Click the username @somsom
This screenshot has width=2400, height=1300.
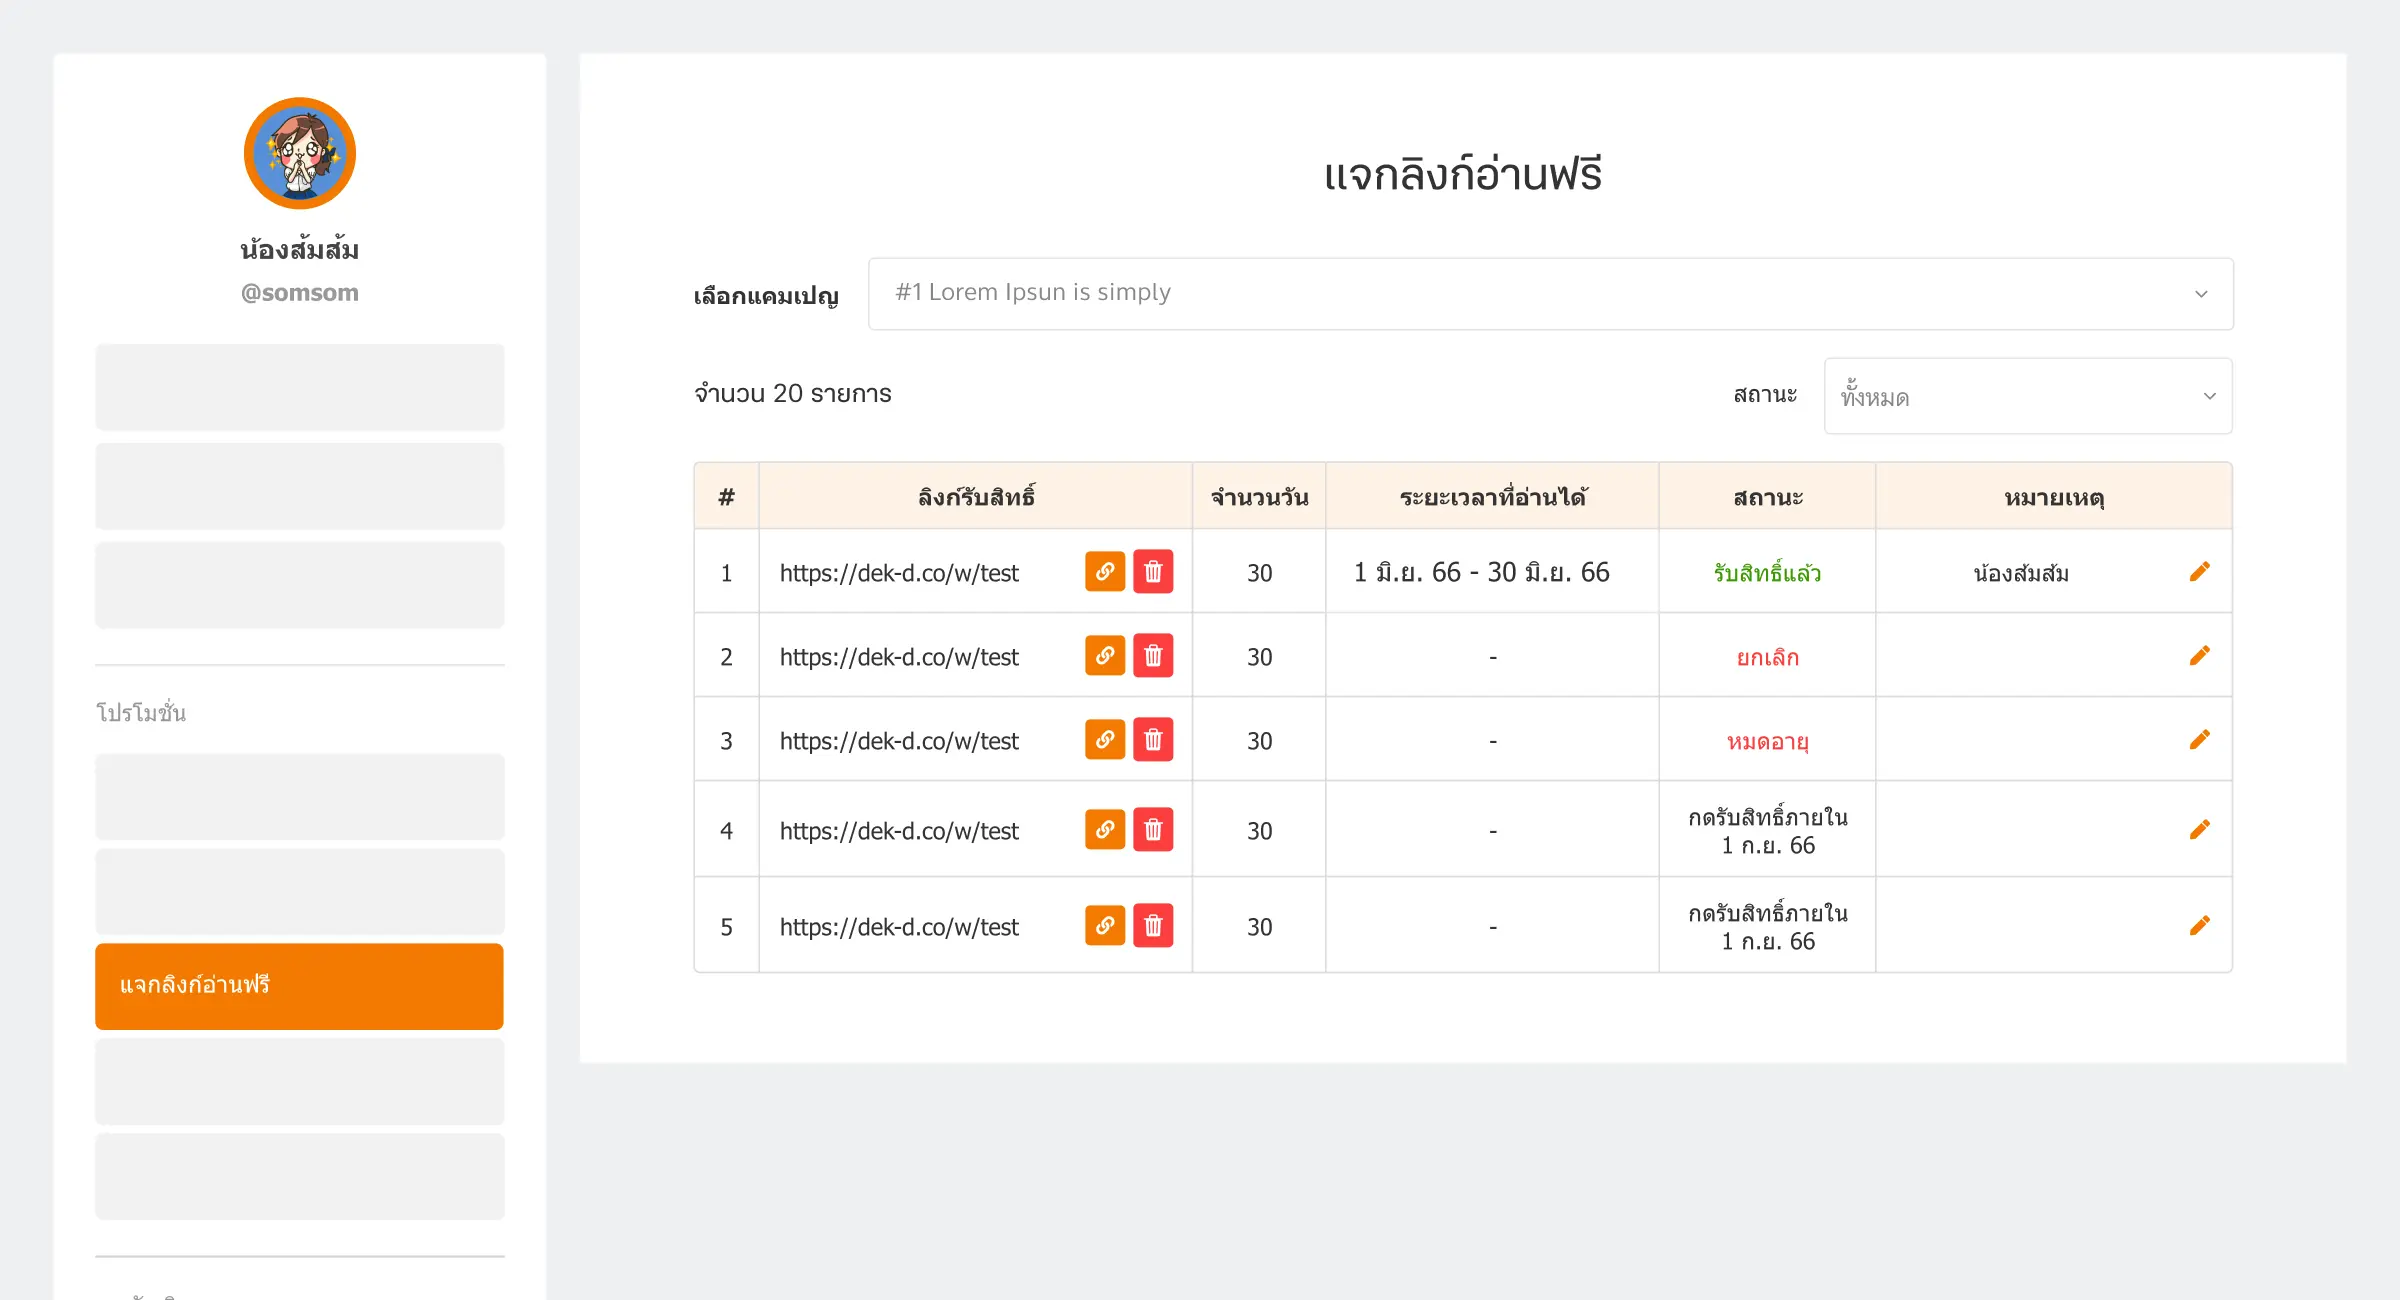pyautogui.click(x=299, y=292)
